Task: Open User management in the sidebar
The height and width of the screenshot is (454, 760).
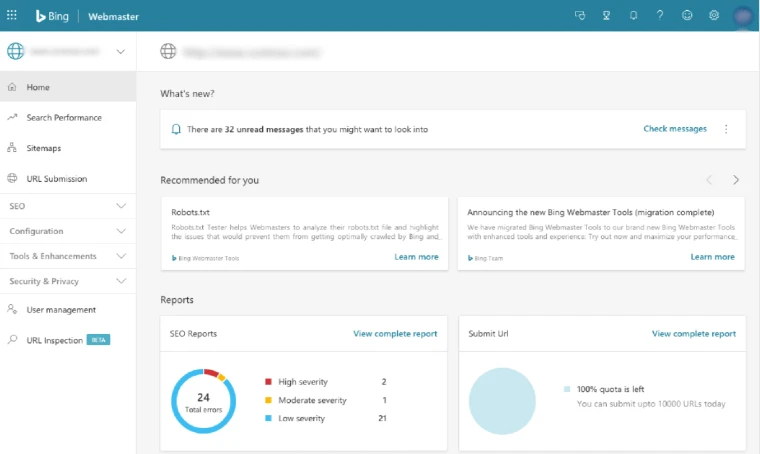Action: (68, 309)
